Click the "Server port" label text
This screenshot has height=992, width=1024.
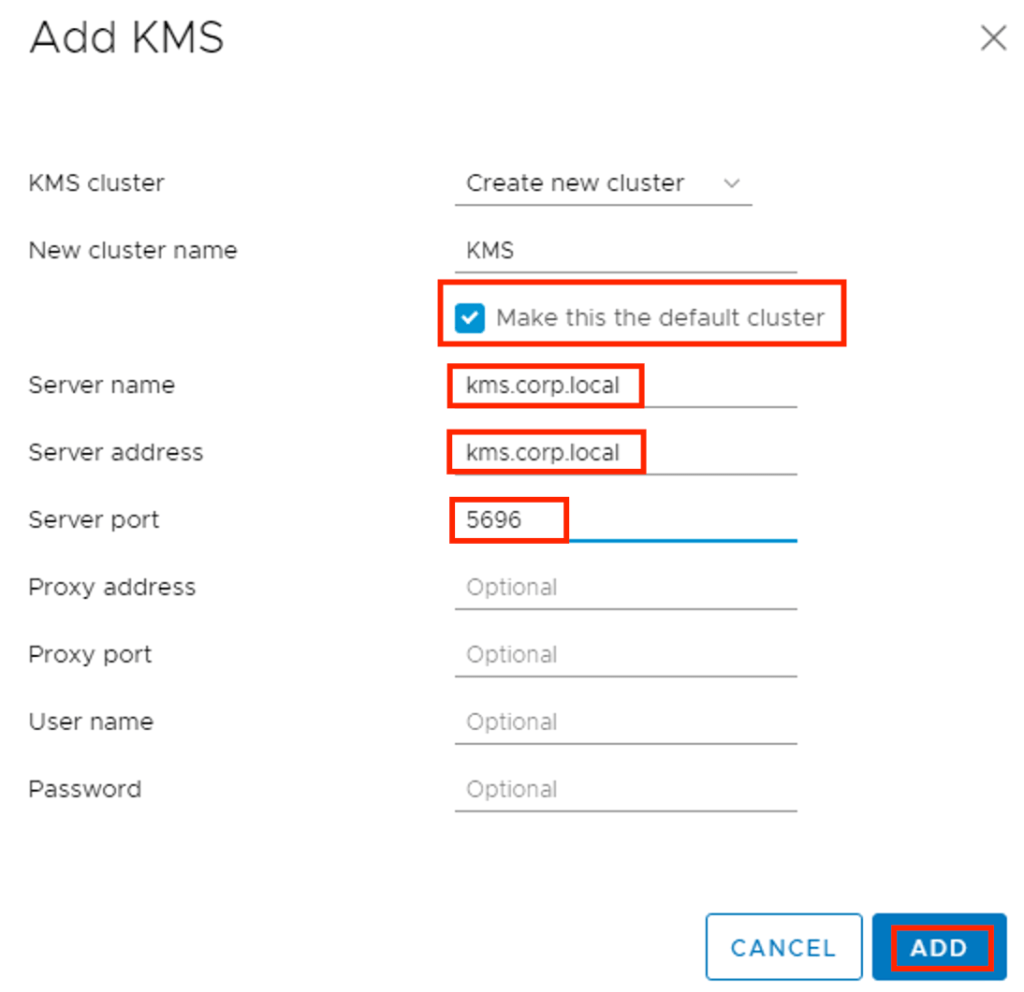[x=94, y=520]
